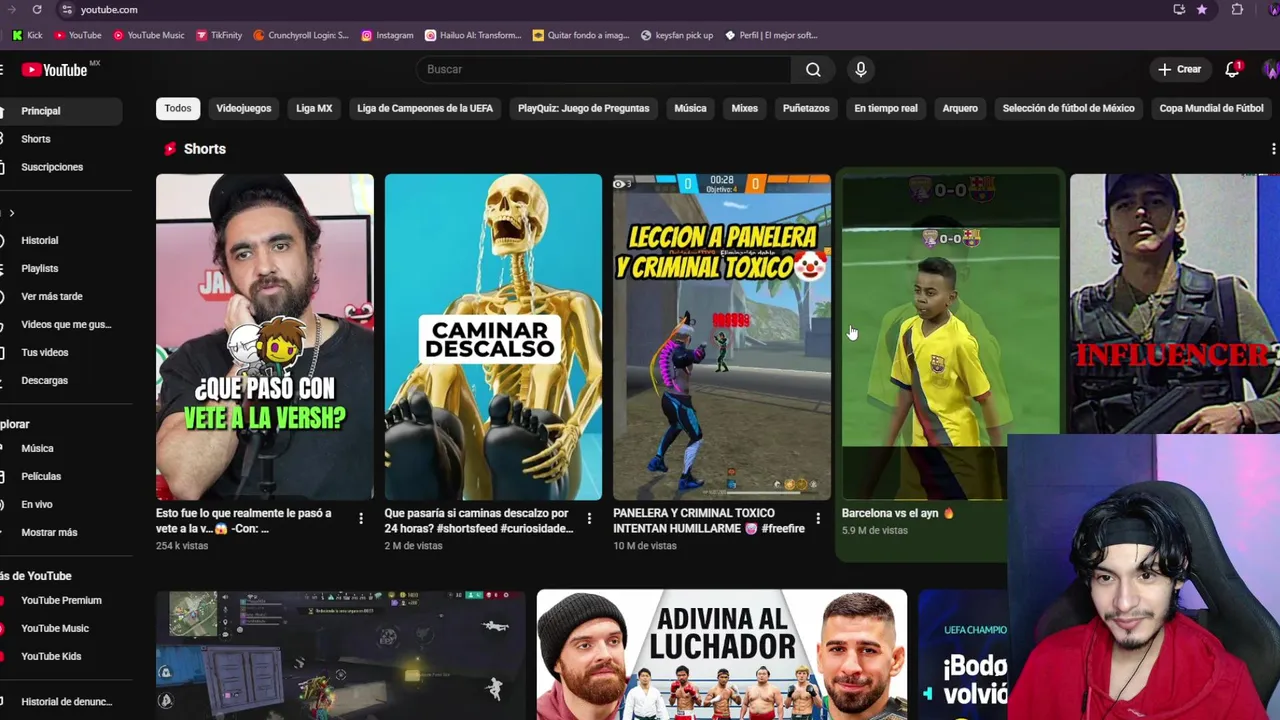1280x720 pixels.
Task: Select 'Liga de Campeones de la UEFA' chip
Action: (425, 108)
